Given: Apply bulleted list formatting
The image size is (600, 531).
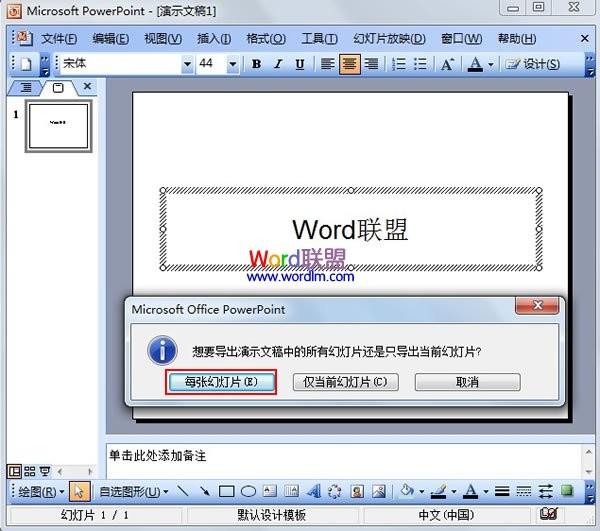Looking at the screenshot, I should [x=420, y=64].
